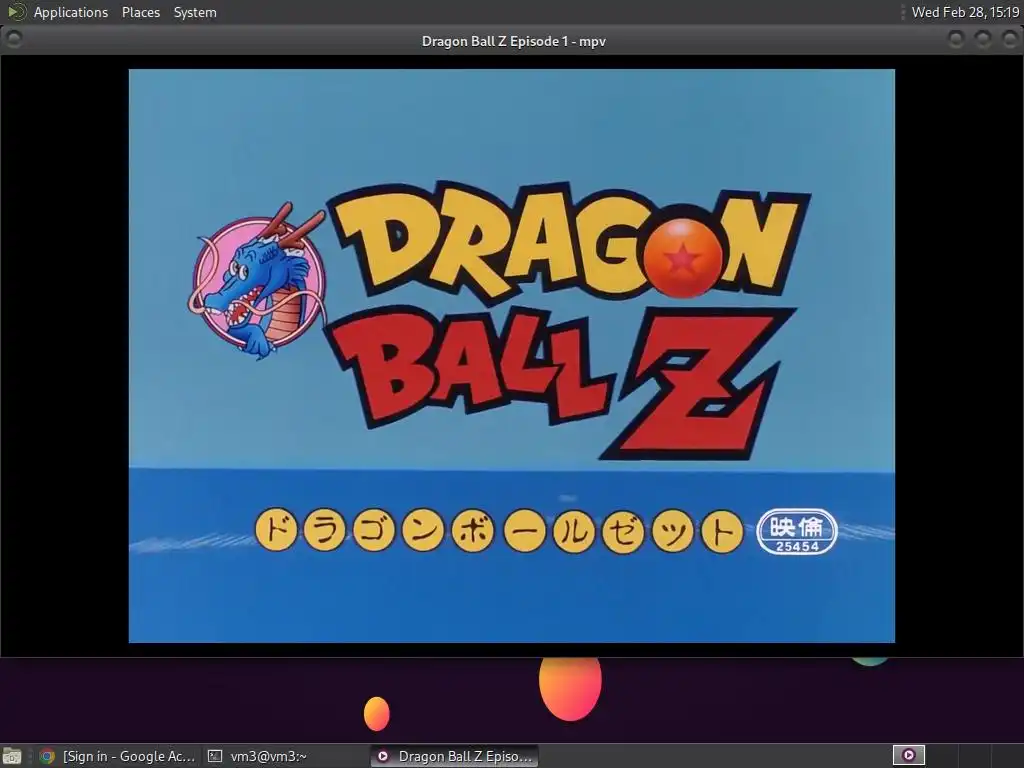Click the title text Dragon Ball Z Episode 1 - mpv
Viewport: 1024px width, 768px height.
(513, 41)
